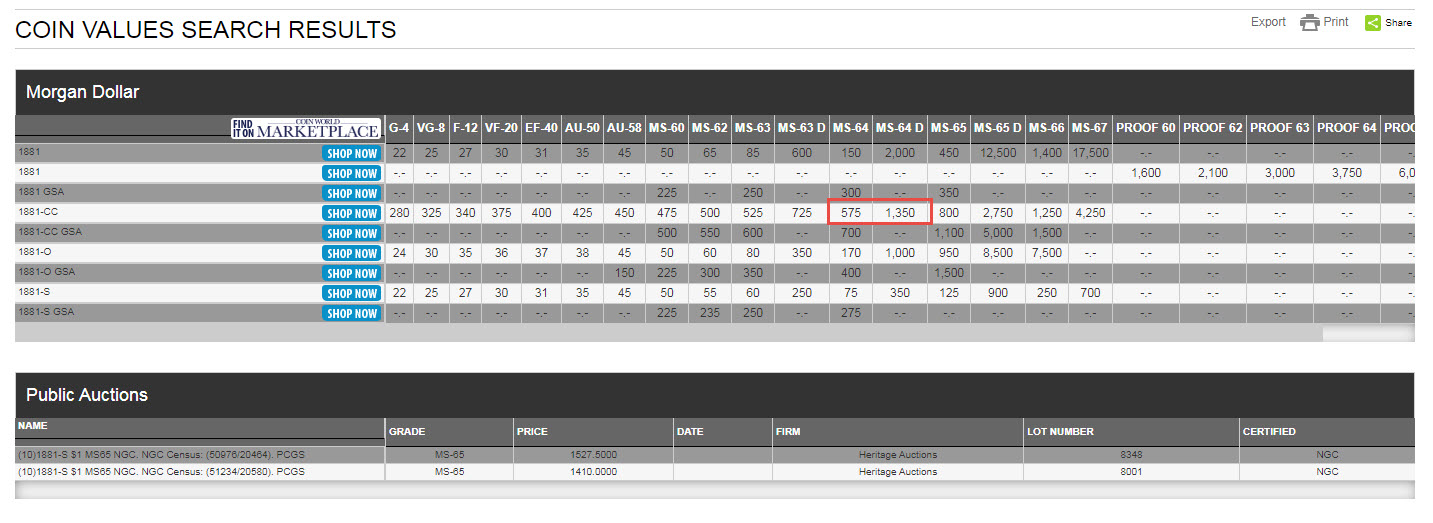Screen dimensions: 1433x523
Task: Open the Coin World Marketplace logo
Action: [x=306, y=128]
